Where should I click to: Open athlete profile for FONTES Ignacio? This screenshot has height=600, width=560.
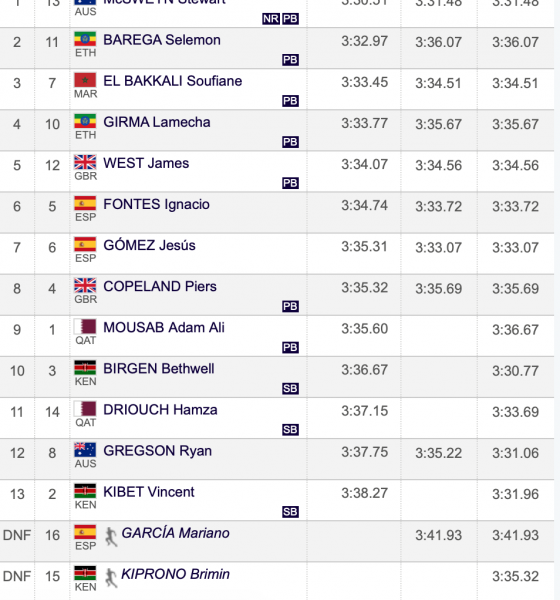(x=157, y=204)
